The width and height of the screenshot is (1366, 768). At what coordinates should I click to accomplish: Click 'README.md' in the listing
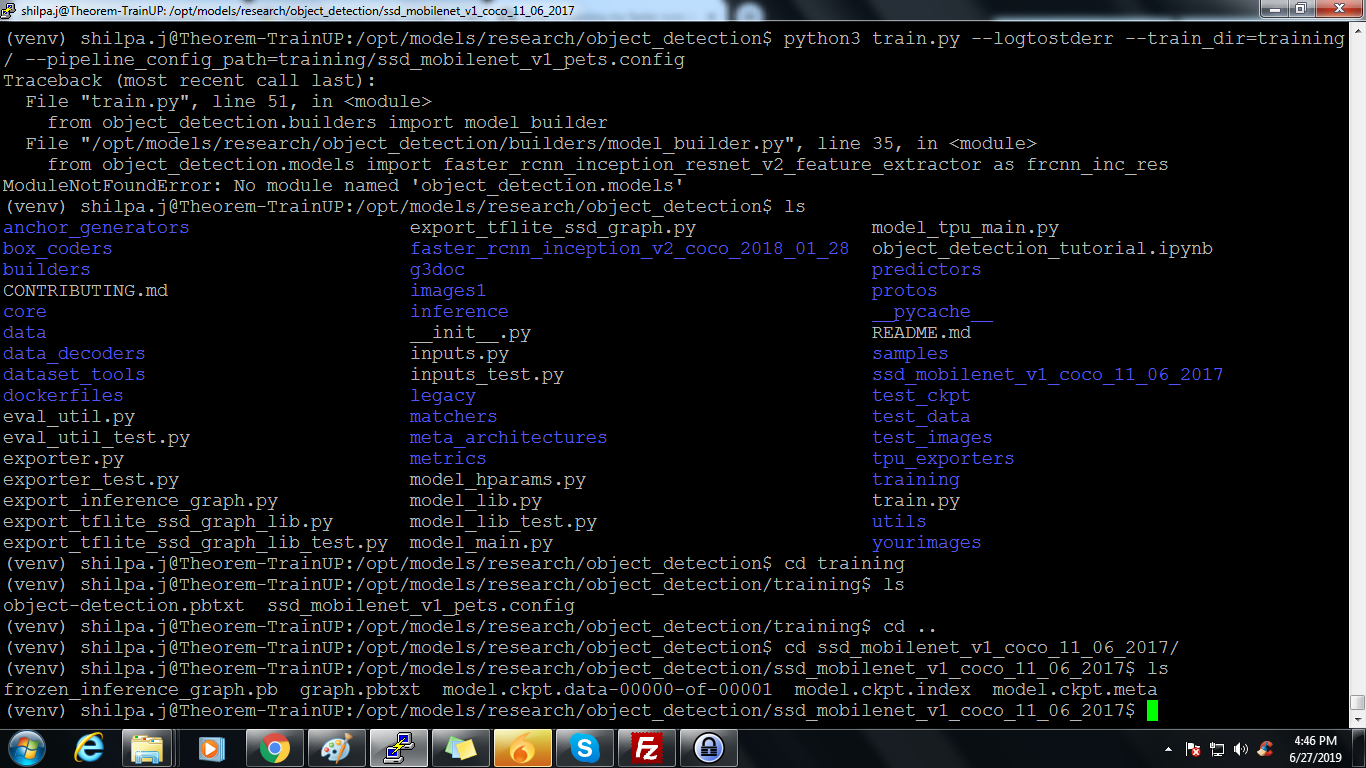(921, 333)
